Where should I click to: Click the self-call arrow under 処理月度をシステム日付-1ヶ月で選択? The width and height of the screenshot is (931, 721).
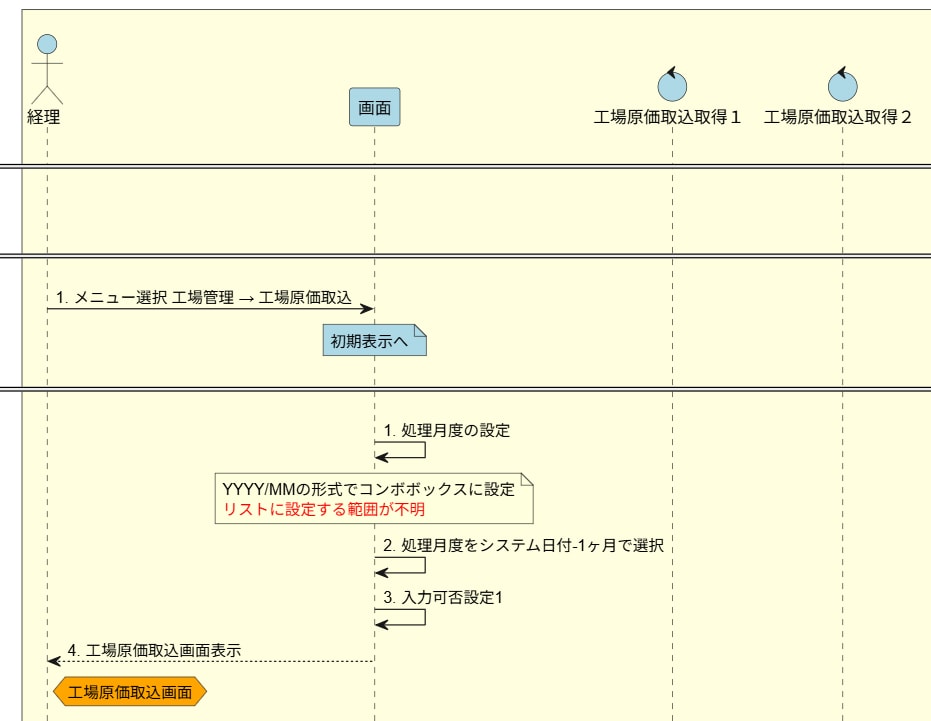pos(400,565)
